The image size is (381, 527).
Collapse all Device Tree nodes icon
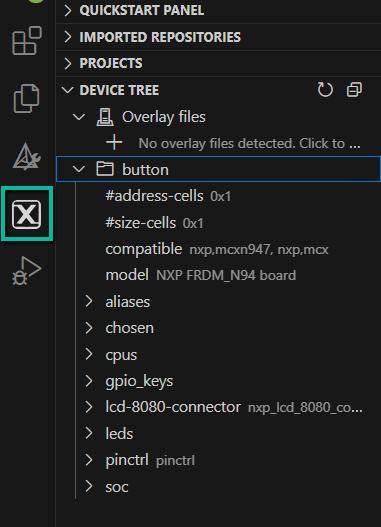354,90
